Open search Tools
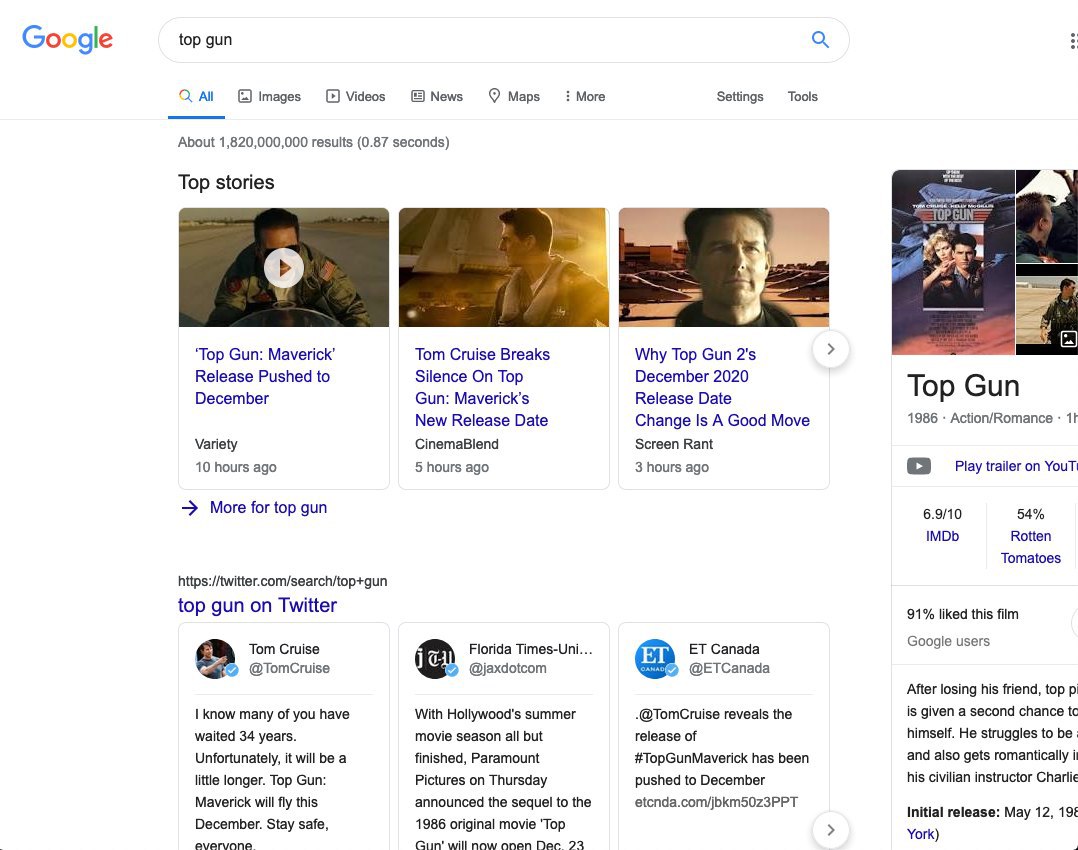This screenshot has height=850, width=1078. pyautogui.click(x=802, y=96)
